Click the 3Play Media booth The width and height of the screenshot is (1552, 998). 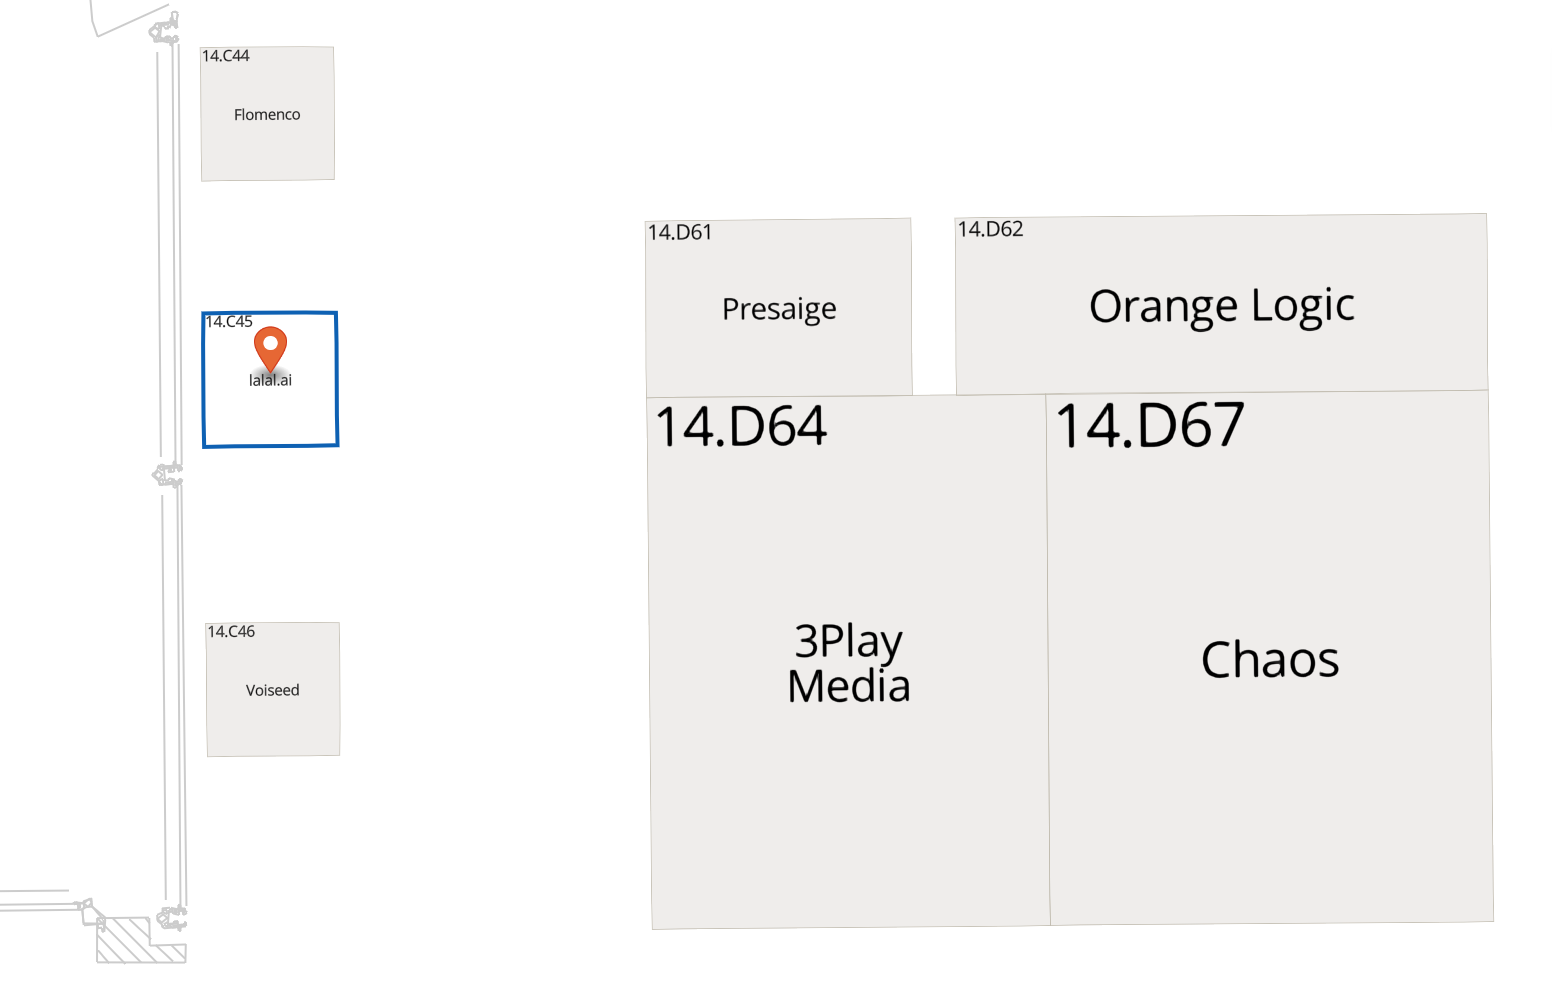848,661
